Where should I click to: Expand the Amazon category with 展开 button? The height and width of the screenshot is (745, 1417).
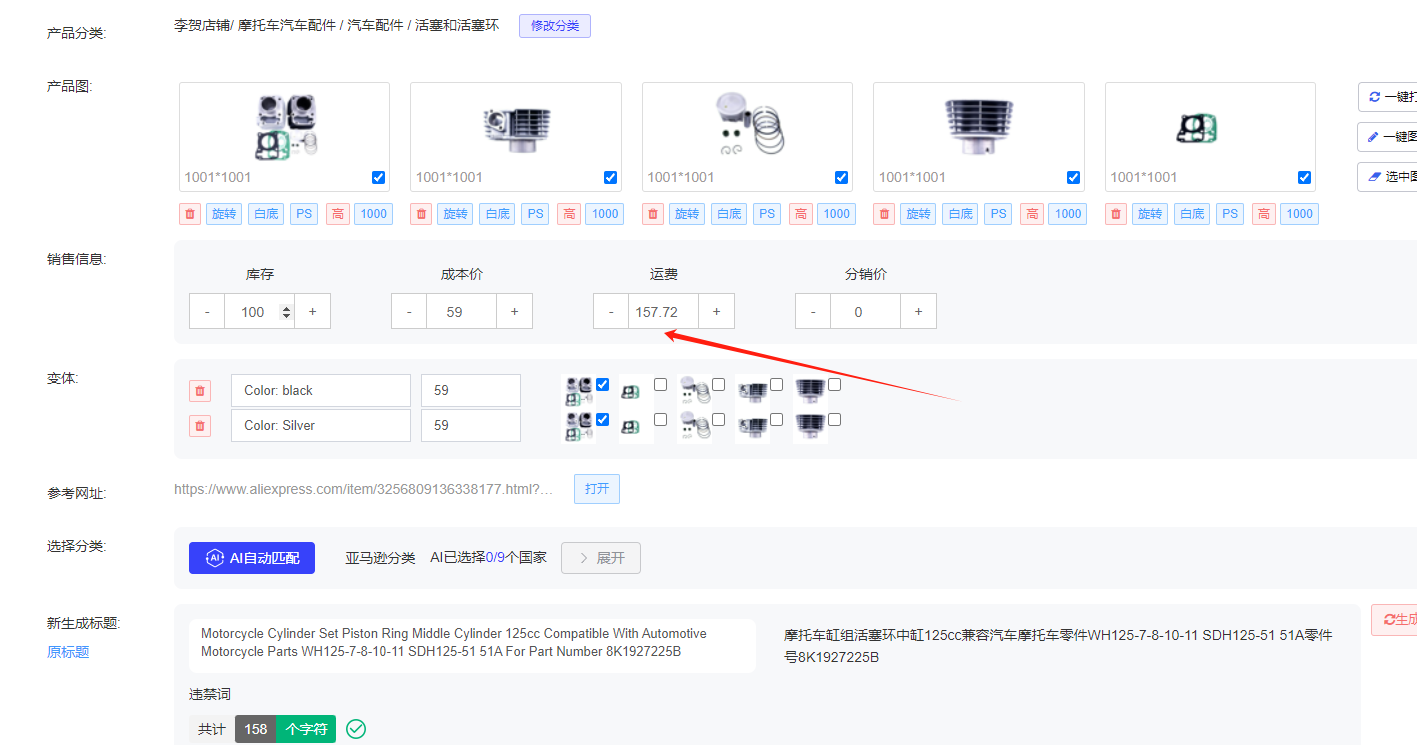coord(601,558)
